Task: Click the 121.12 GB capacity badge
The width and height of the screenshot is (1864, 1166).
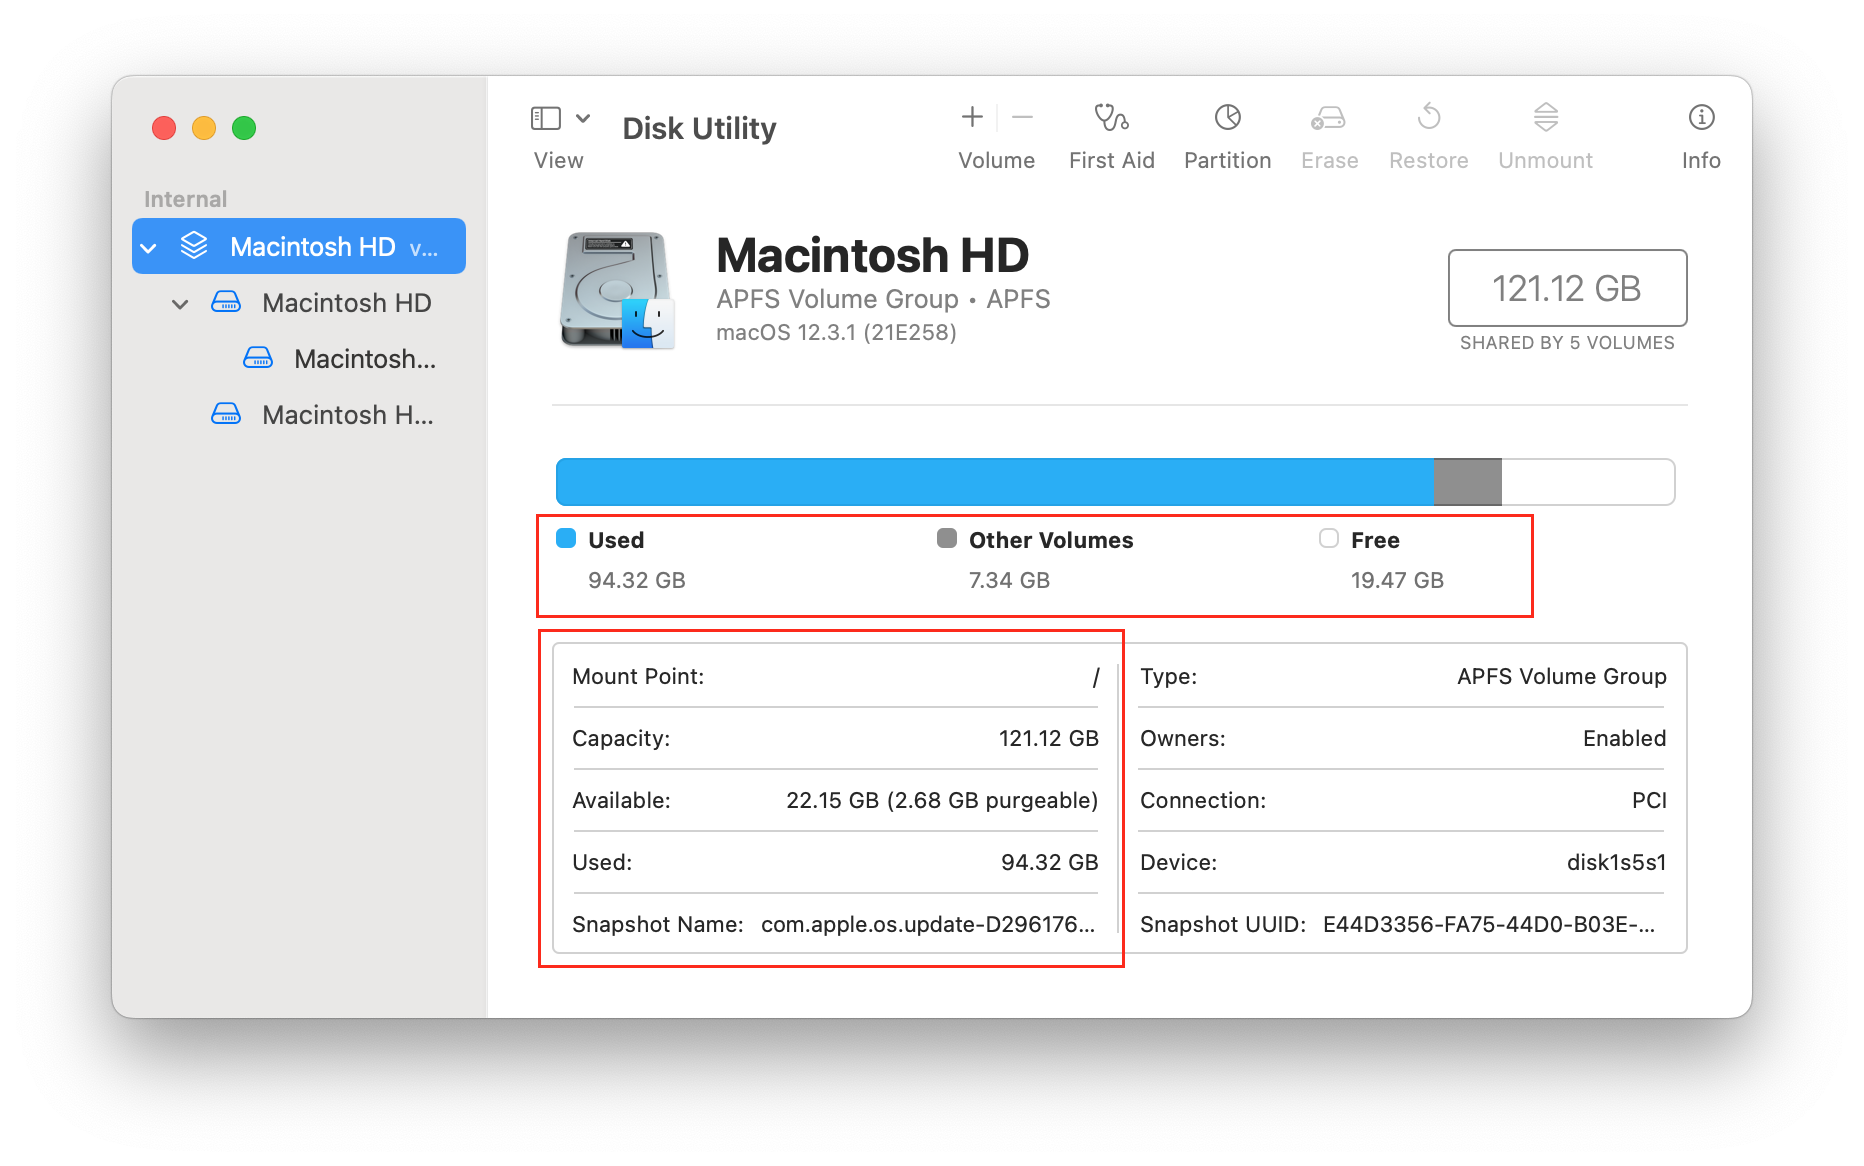Action: pyautogui.click(x=1566, y=289)
